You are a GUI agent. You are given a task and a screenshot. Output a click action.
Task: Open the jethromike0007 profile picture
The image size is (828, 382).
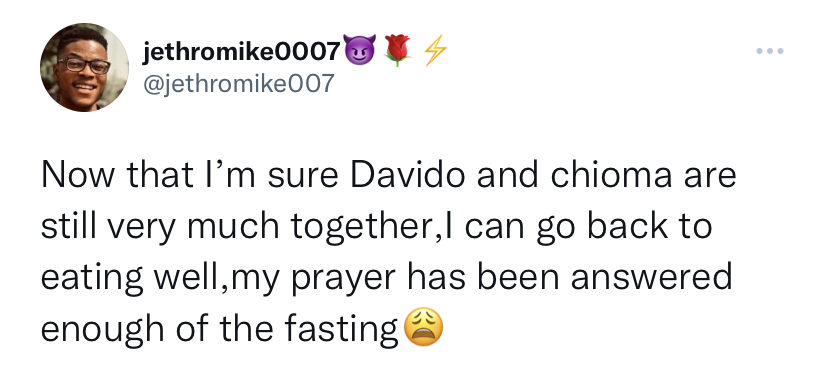click(84, 68)
